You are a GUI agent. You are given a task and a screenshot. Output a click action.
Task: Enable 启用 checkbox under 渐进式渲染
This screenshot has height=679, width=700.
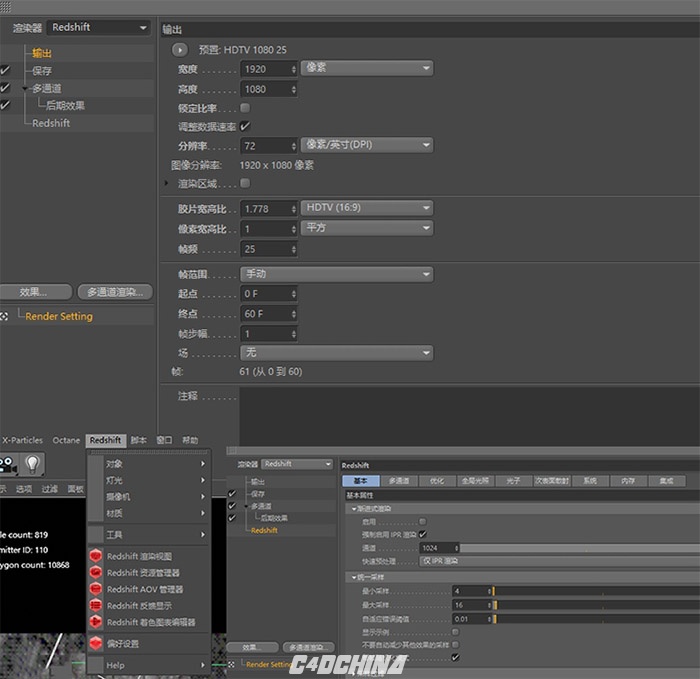point(422,521)
